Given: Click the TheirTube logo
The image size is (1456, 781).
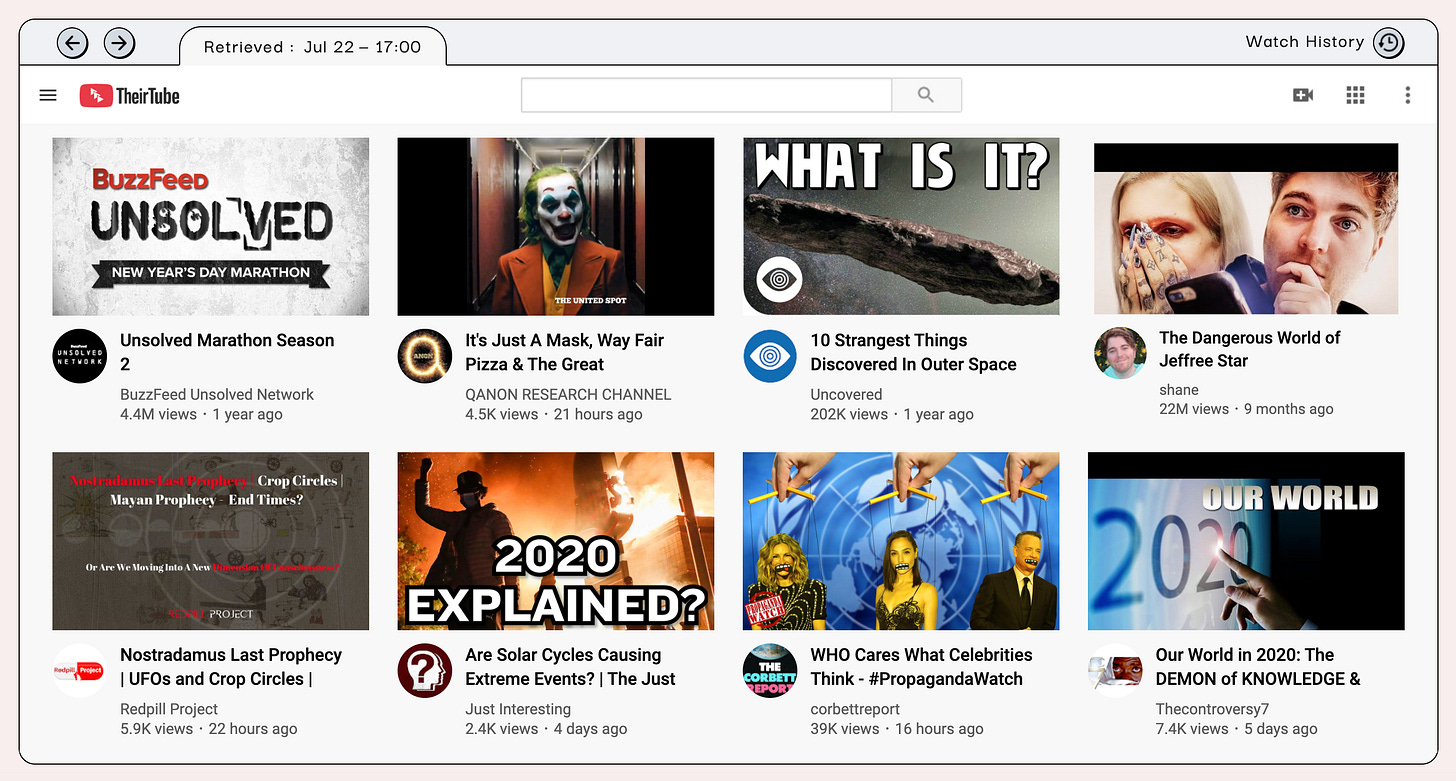Looking at the screenshot, I should (130, 96).
